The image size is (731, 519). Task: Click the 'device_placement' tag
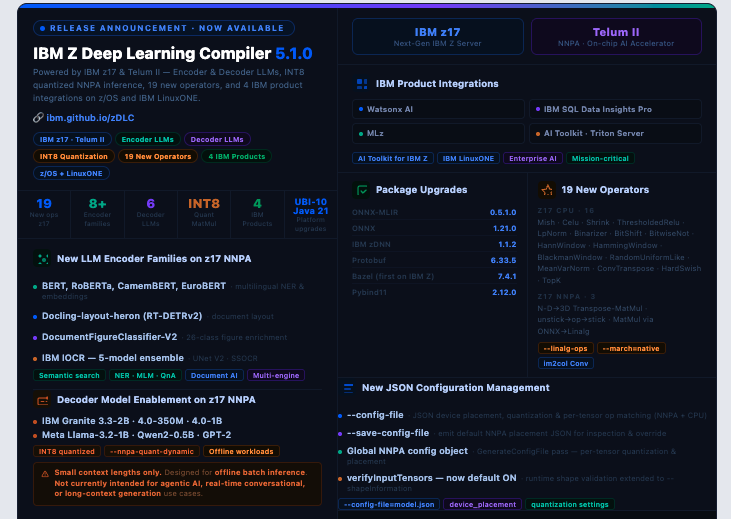483,504
